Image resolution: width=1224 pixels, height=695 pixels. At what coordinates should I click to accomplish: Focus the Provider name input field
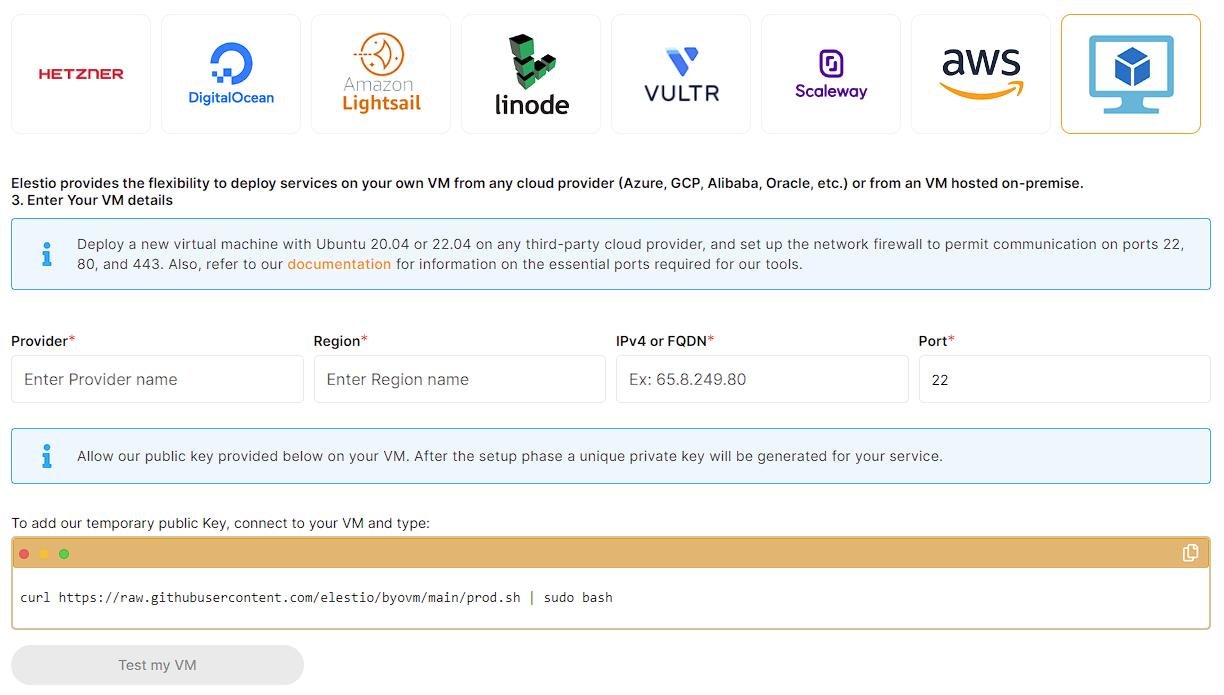click(x=157, y=380)
